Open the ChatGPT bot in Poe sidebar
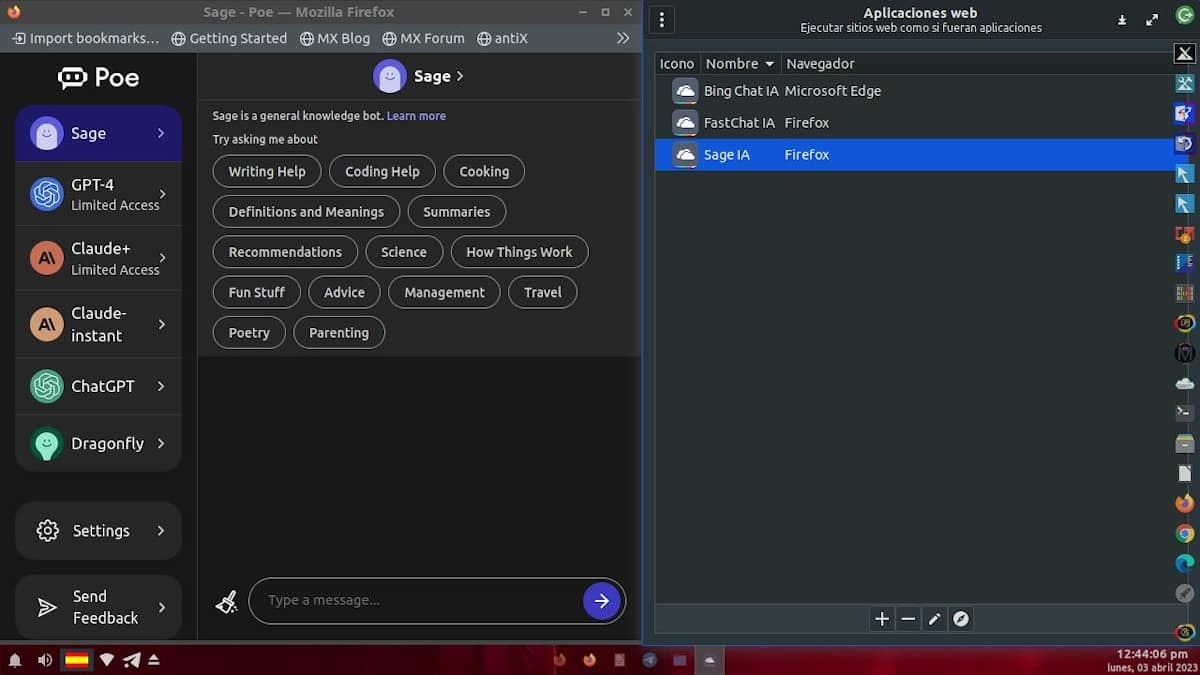The height and width of the screenshot is (675, 1200). click(x=98, y=387)
